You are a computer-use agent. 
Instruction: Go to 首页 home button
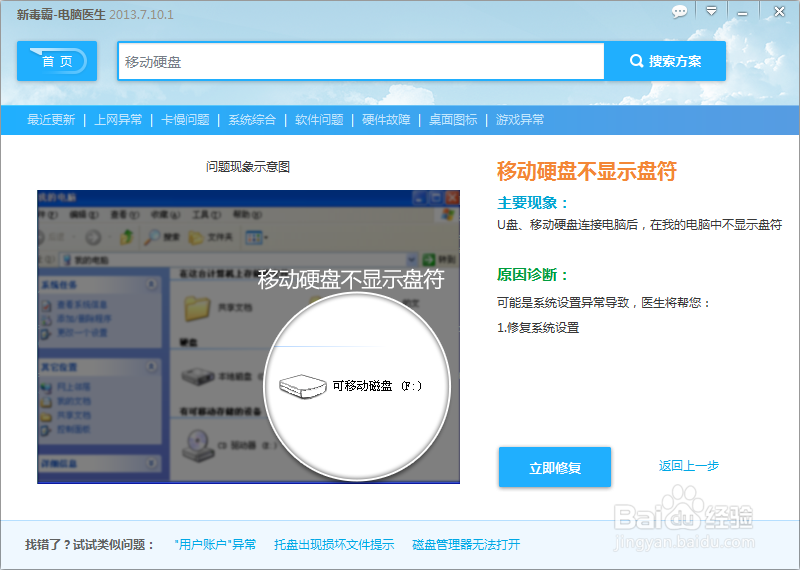[x=57, y=61]
